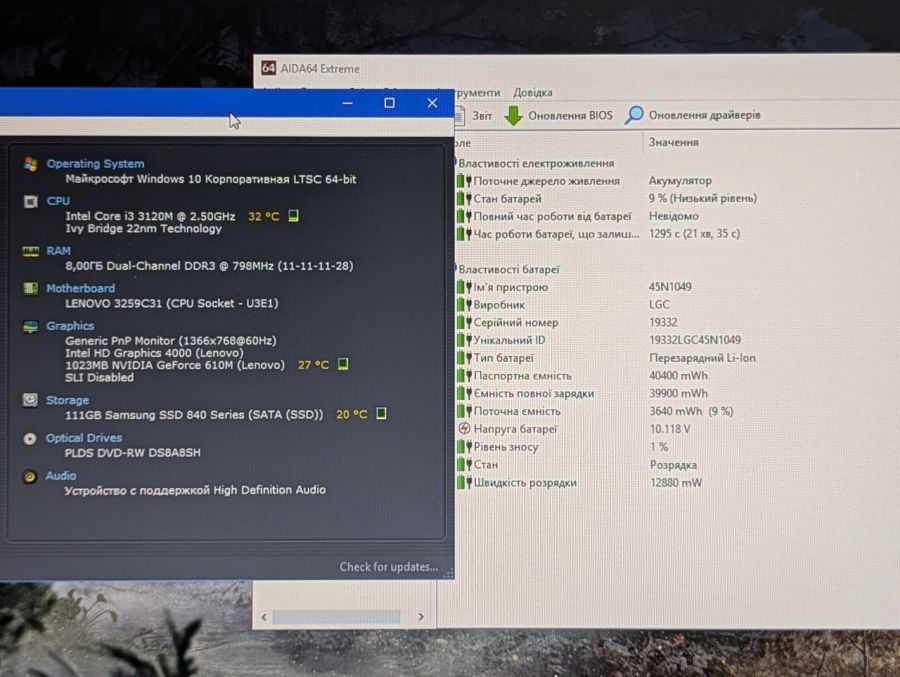Click the Optical Drives disc icon
The image size is (900, 677).
[x=30, y=439]
